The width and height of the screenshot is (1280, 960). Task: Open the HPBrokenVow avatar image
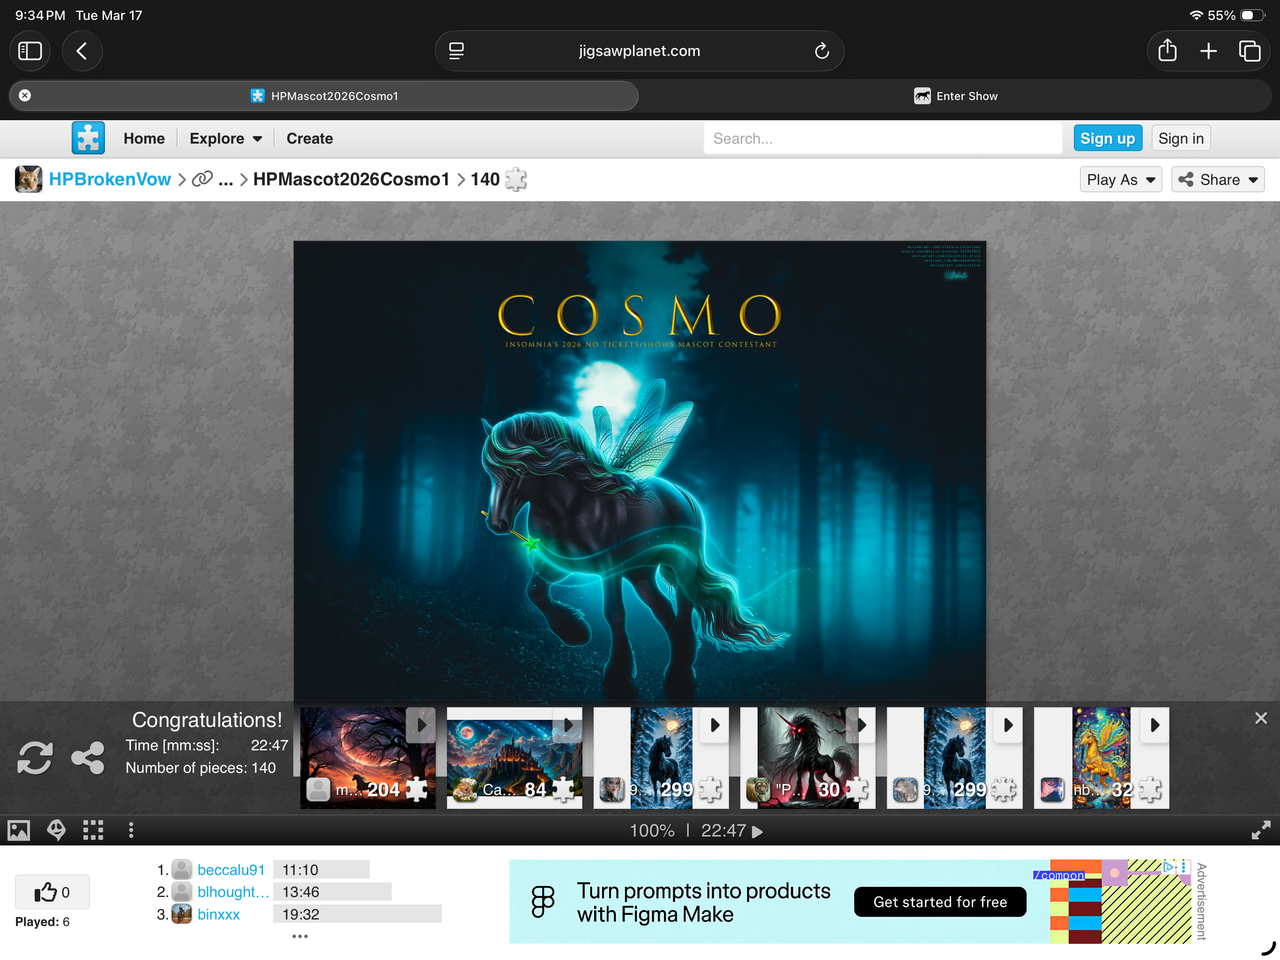coord(29,179)
